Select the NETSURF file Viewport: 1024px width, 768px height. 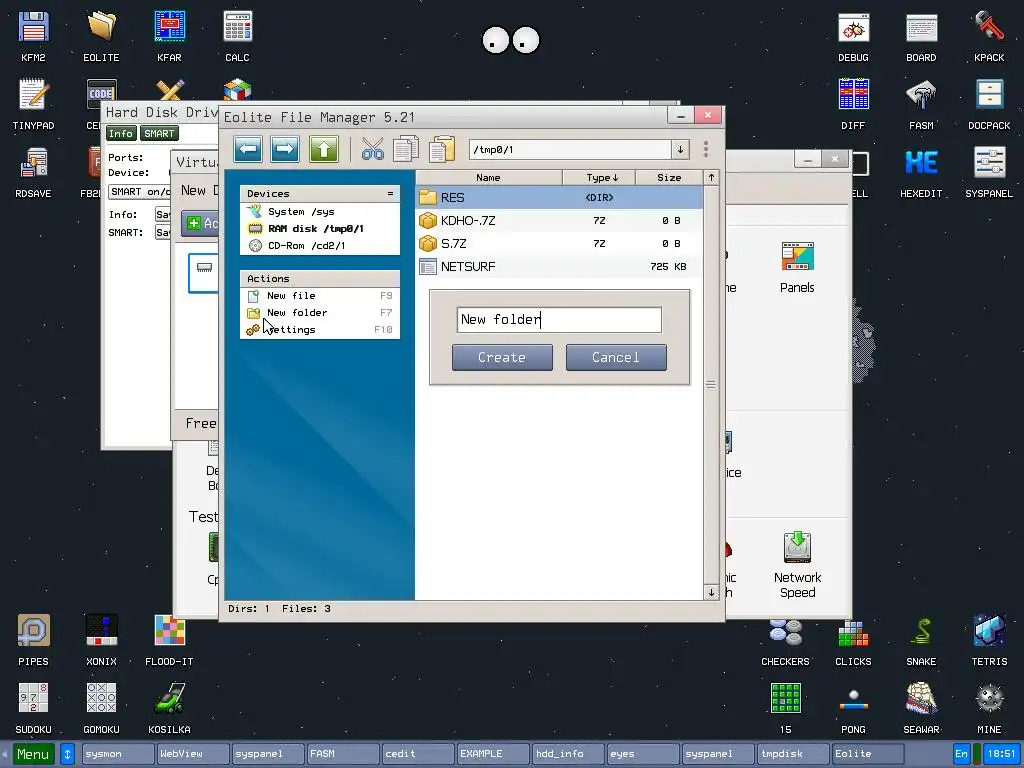[x=559, y=266]
